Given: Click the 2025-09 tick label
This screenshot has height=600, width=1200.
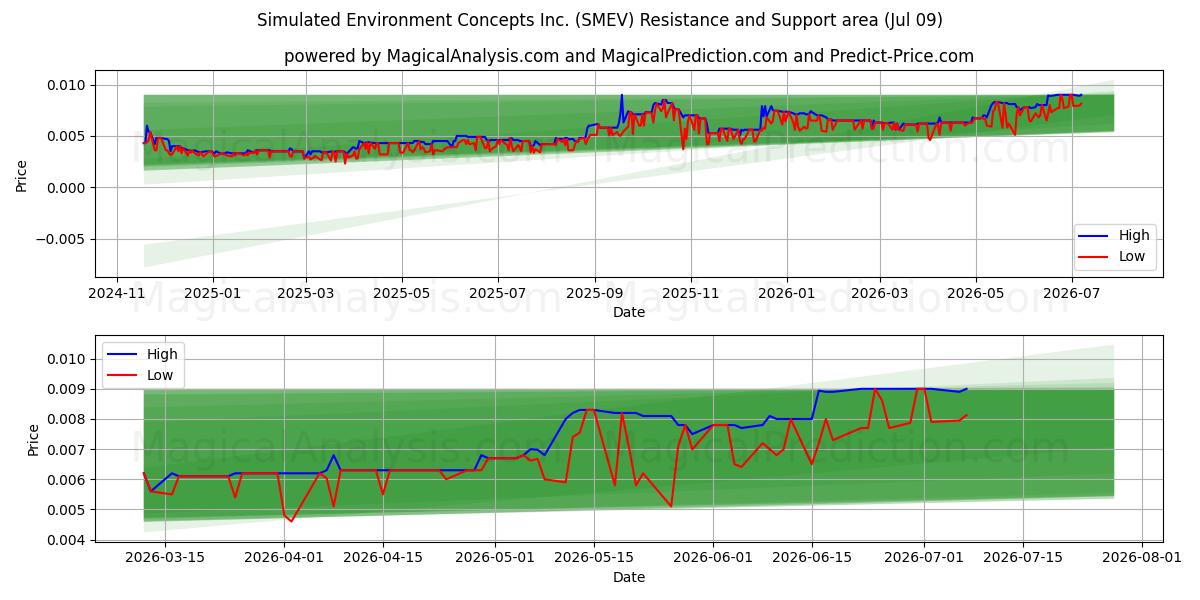Looking at the screenshot, I should (x=594, y=292).
